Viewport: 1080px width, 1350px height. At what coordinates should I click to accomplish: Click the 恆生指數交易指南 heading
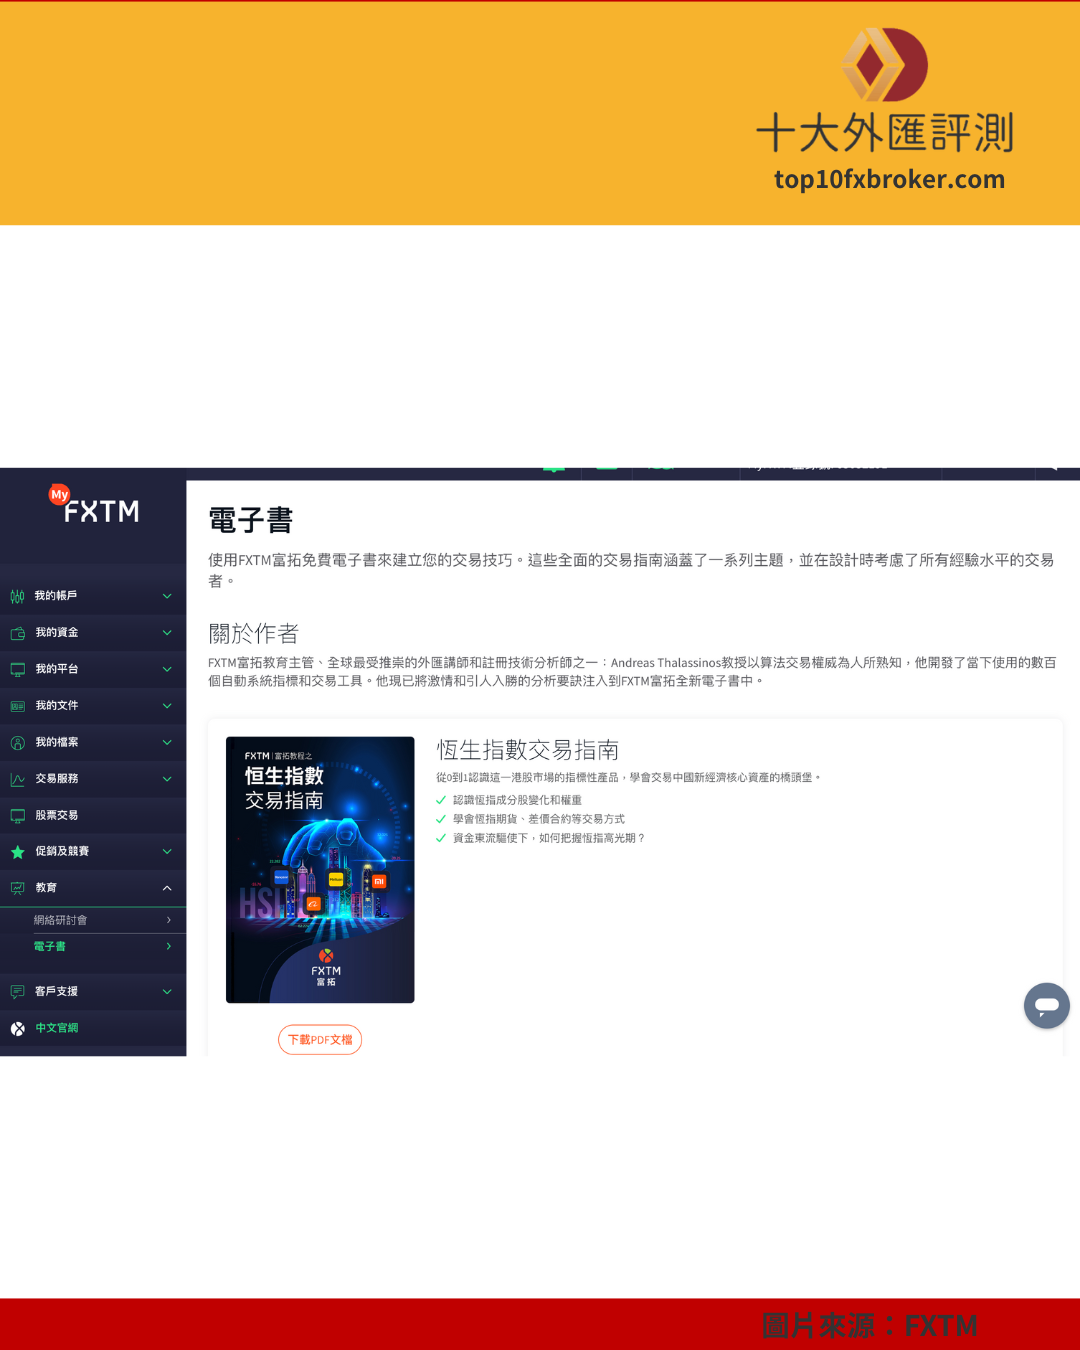528,750
